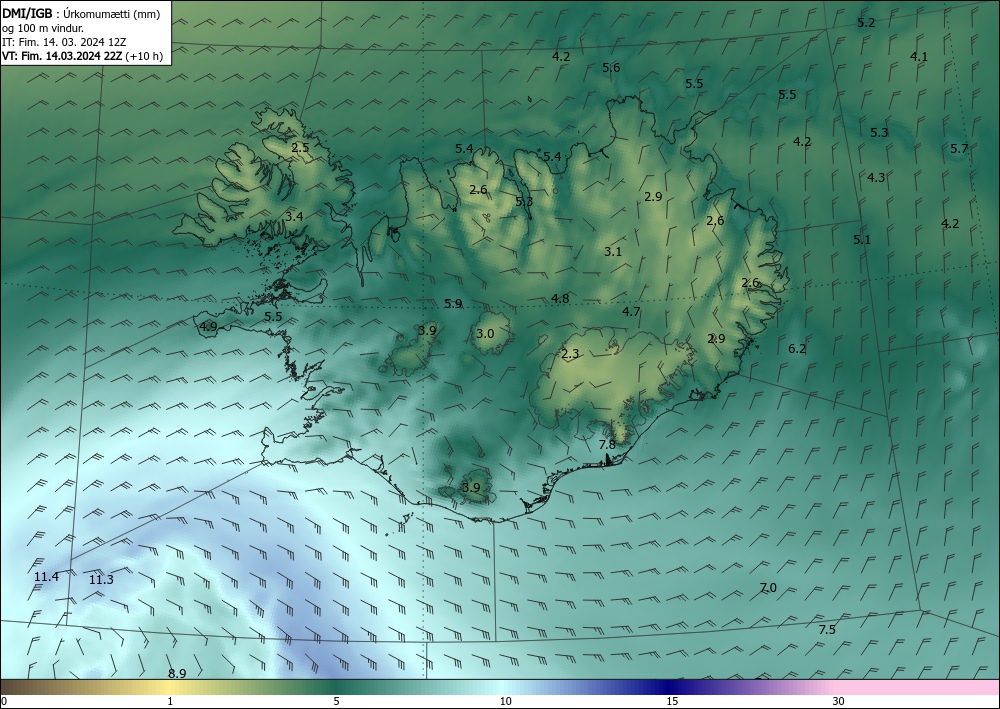Screen dimensions: 1000x709
Task: Click the 7.8 value on the south coast
Action: pos(607,444)
